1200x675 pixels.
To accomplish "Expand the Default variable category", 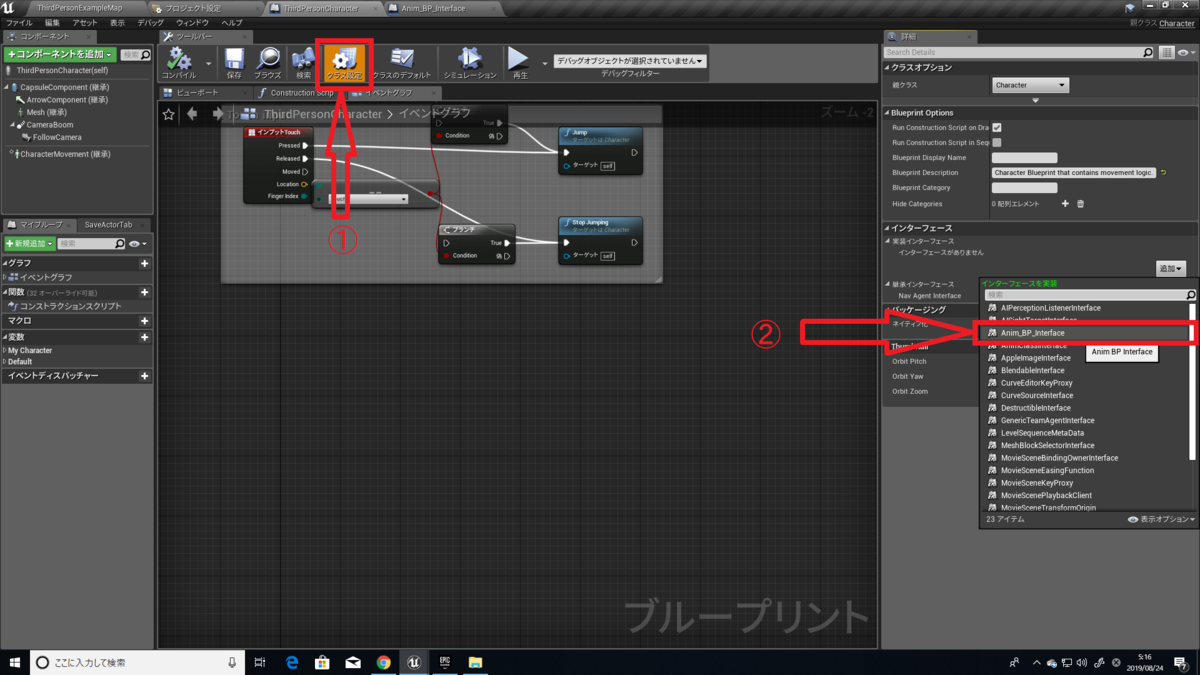I will pos(5,362).
